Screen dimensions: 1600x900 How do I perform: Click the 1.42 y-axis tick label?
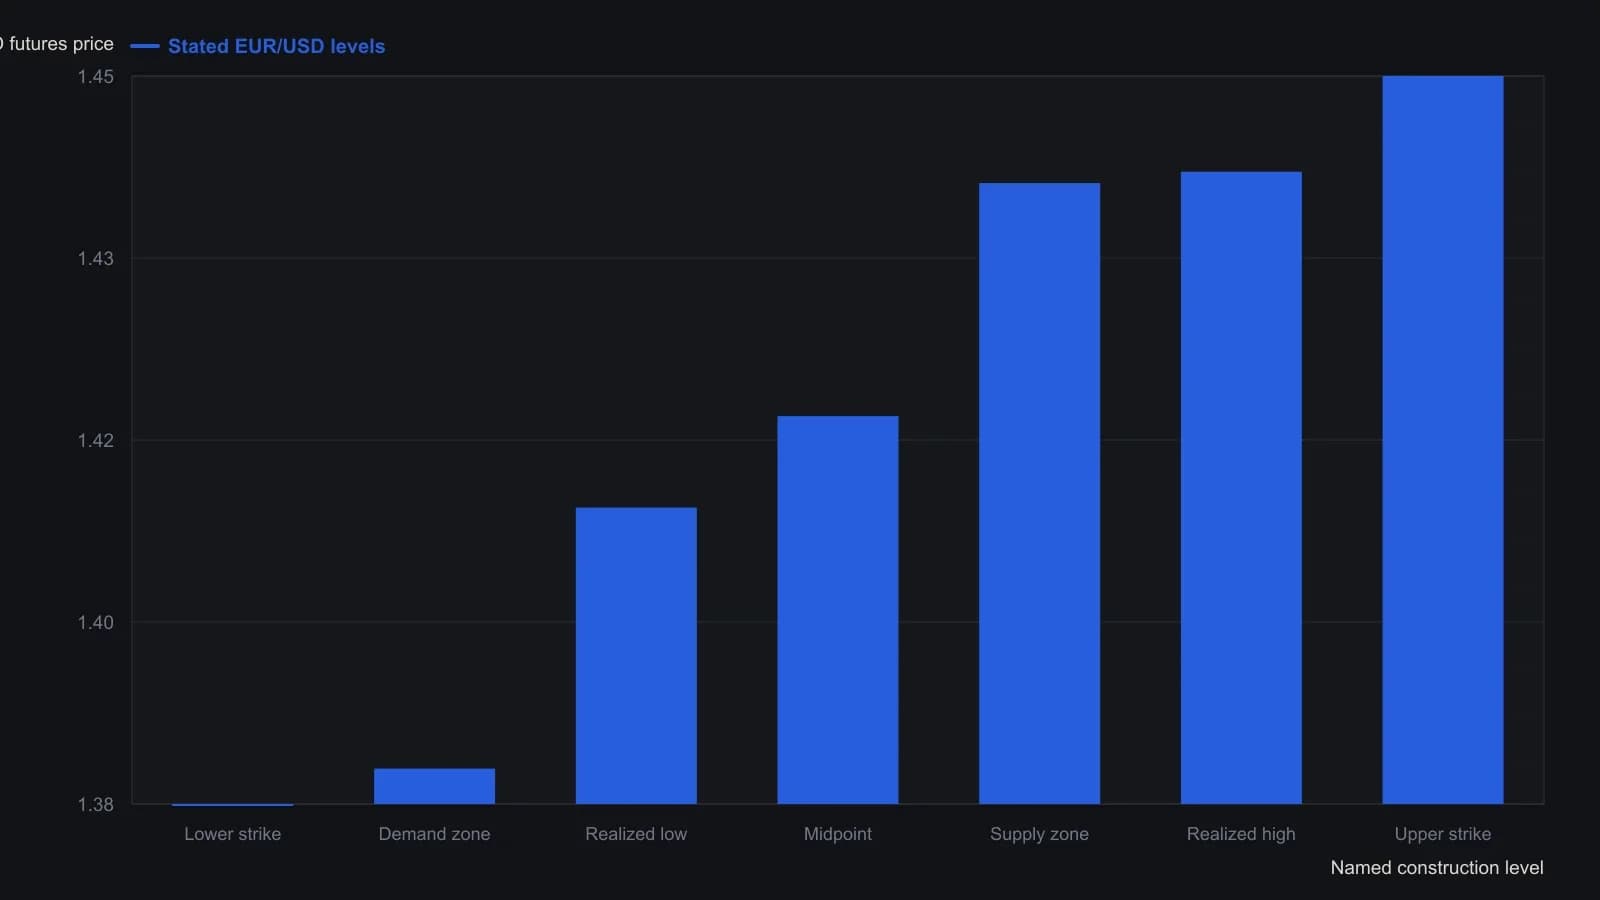tap(96, 441)
